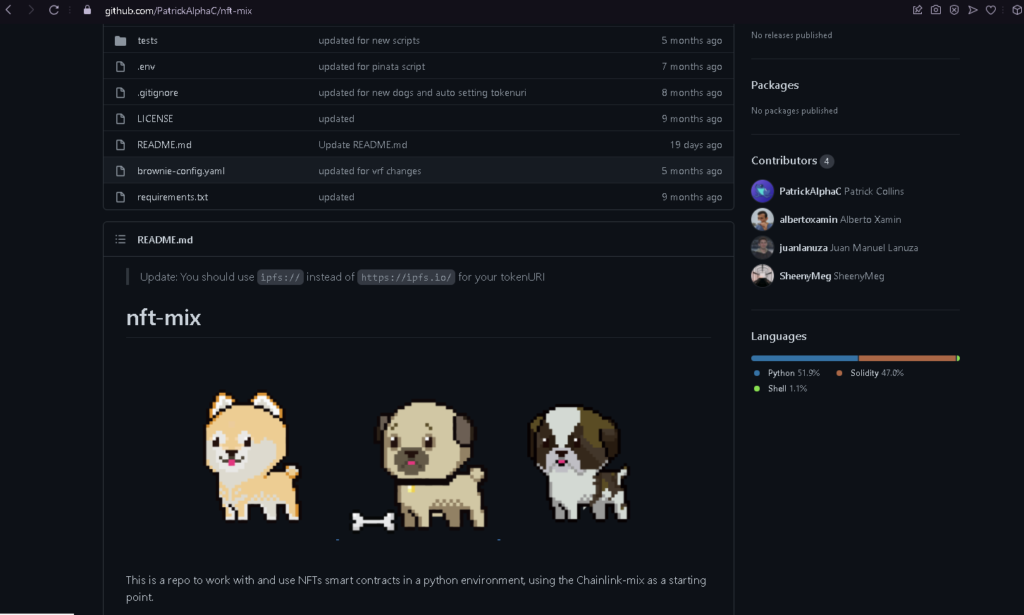Image resolution: width=1024 pixels, height=615 pixels.
Task: Open commit 'Update README.md'
Action: [362, 145]
